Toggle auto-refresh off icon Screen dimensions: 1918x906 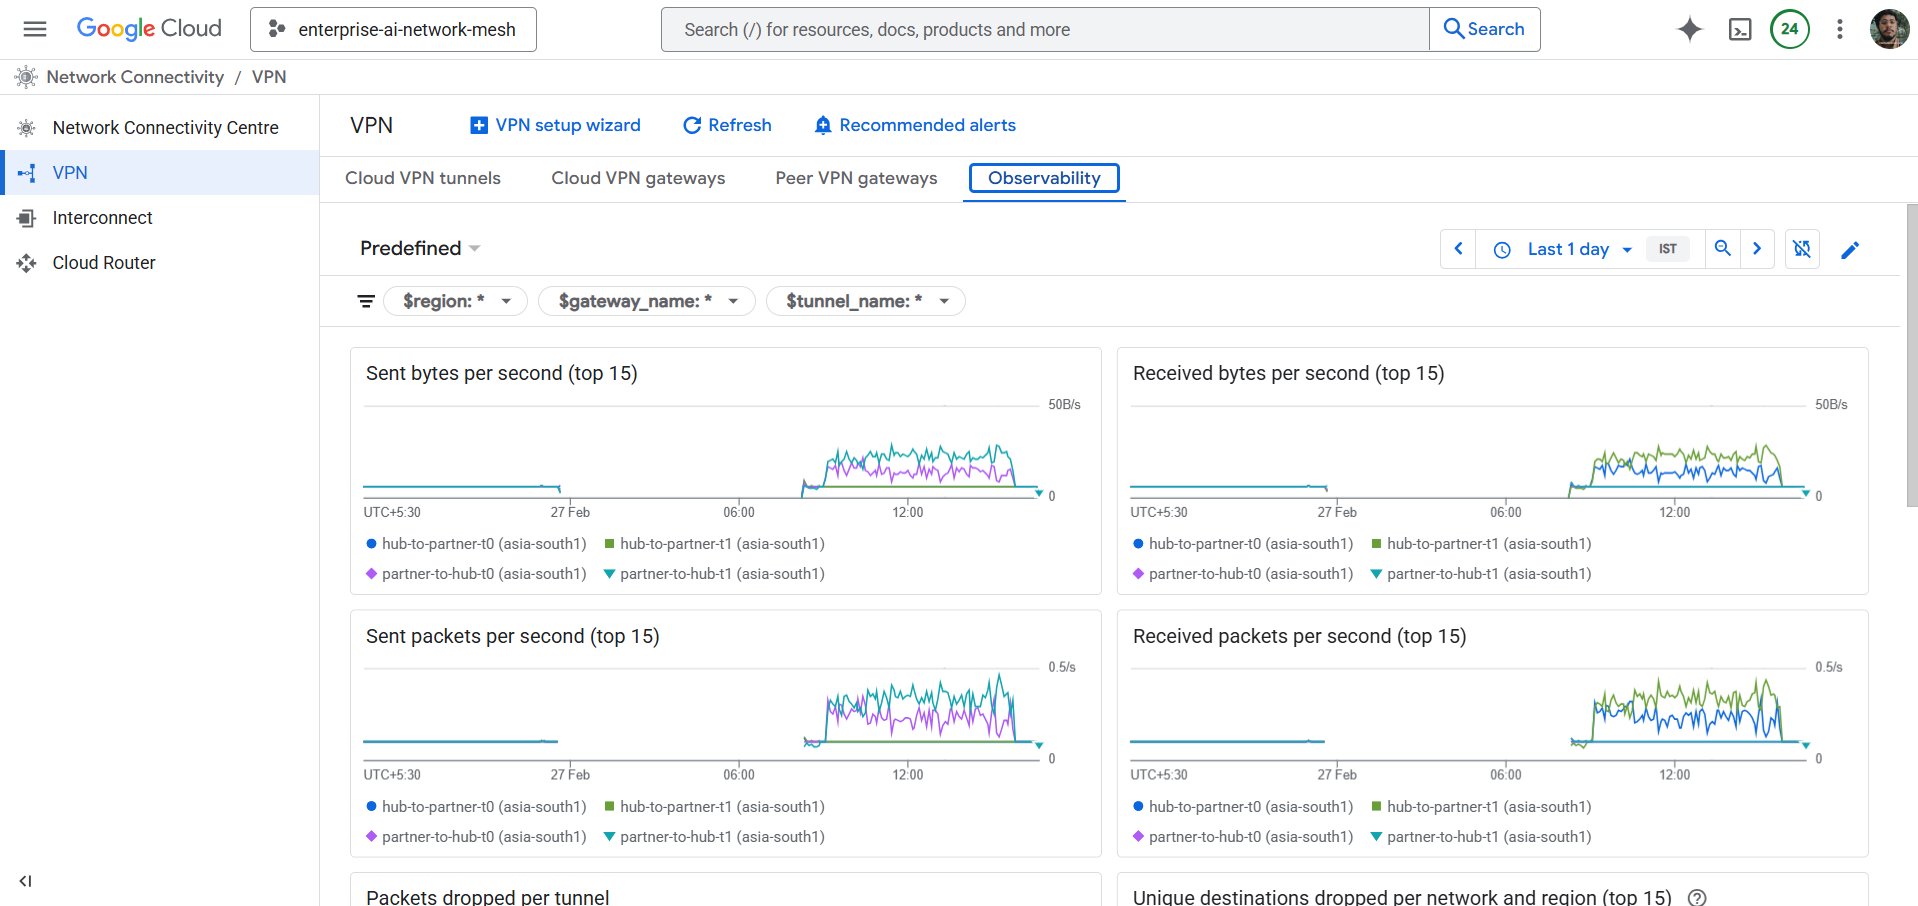click(1802, 249)
